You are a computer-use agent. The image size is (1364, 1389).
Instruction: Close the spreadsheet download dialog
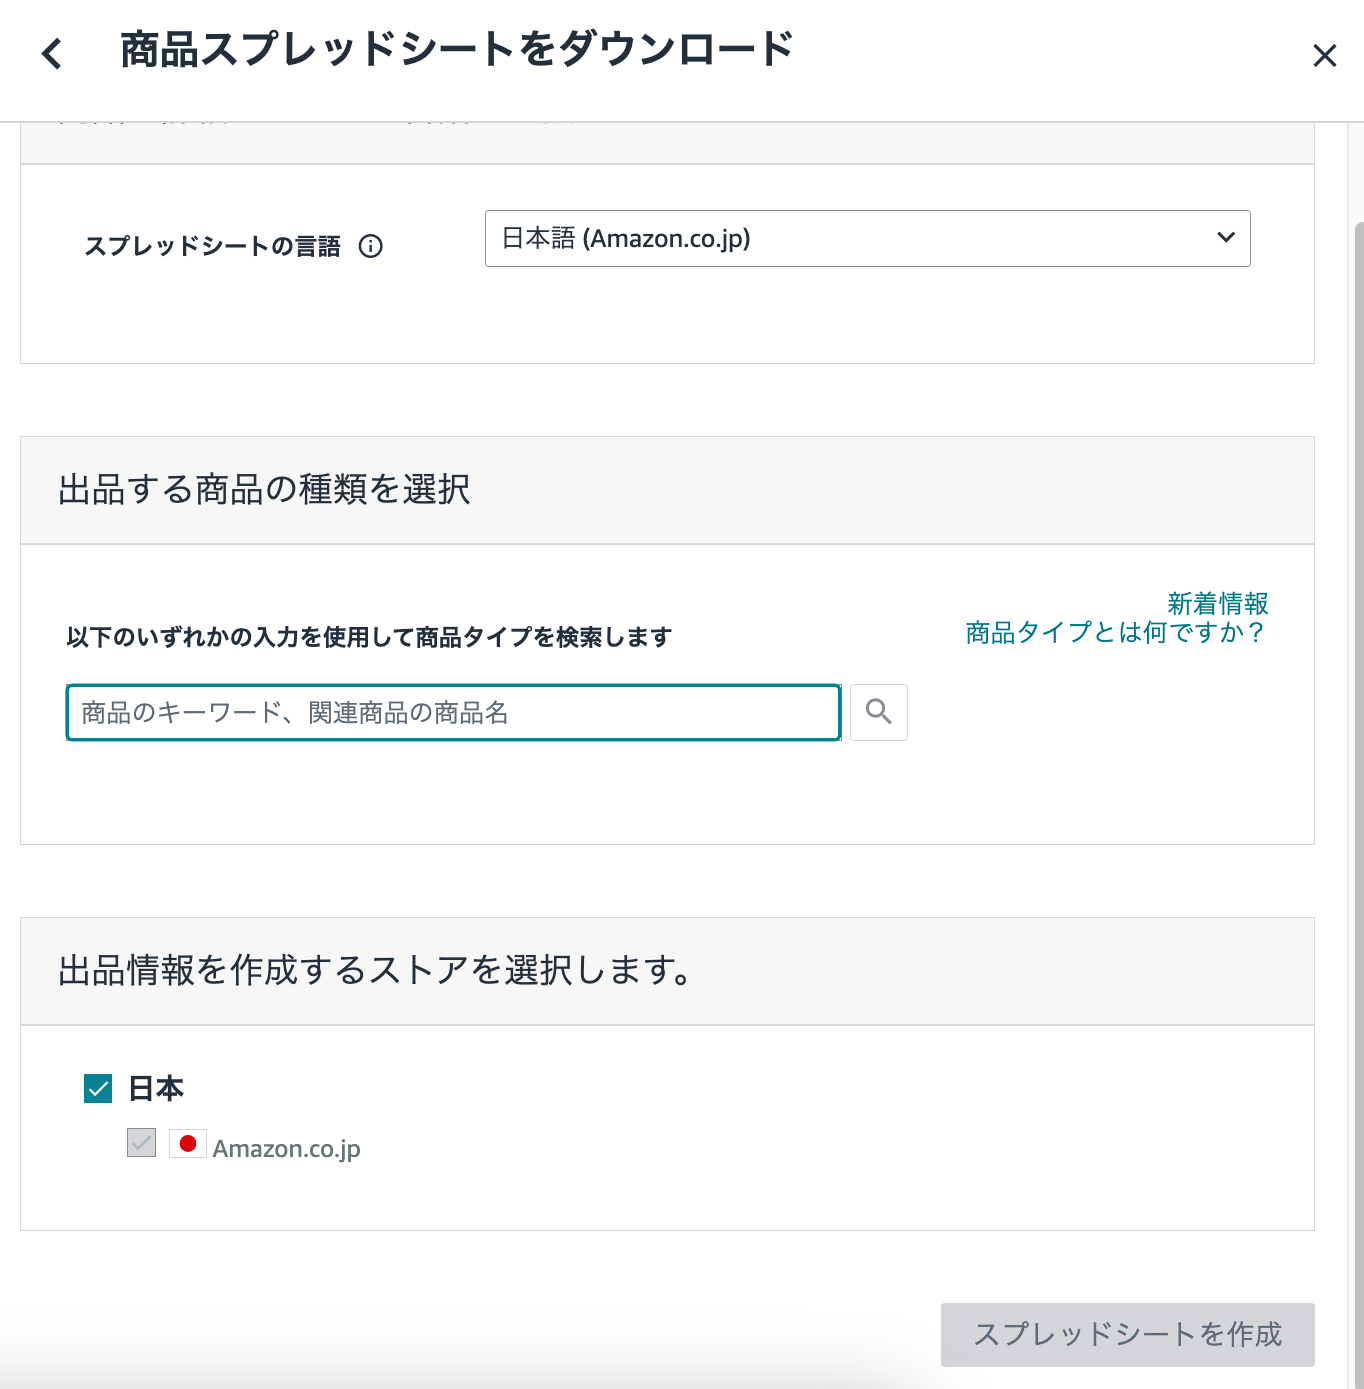pyautogui.click(x=1324, y=56)
